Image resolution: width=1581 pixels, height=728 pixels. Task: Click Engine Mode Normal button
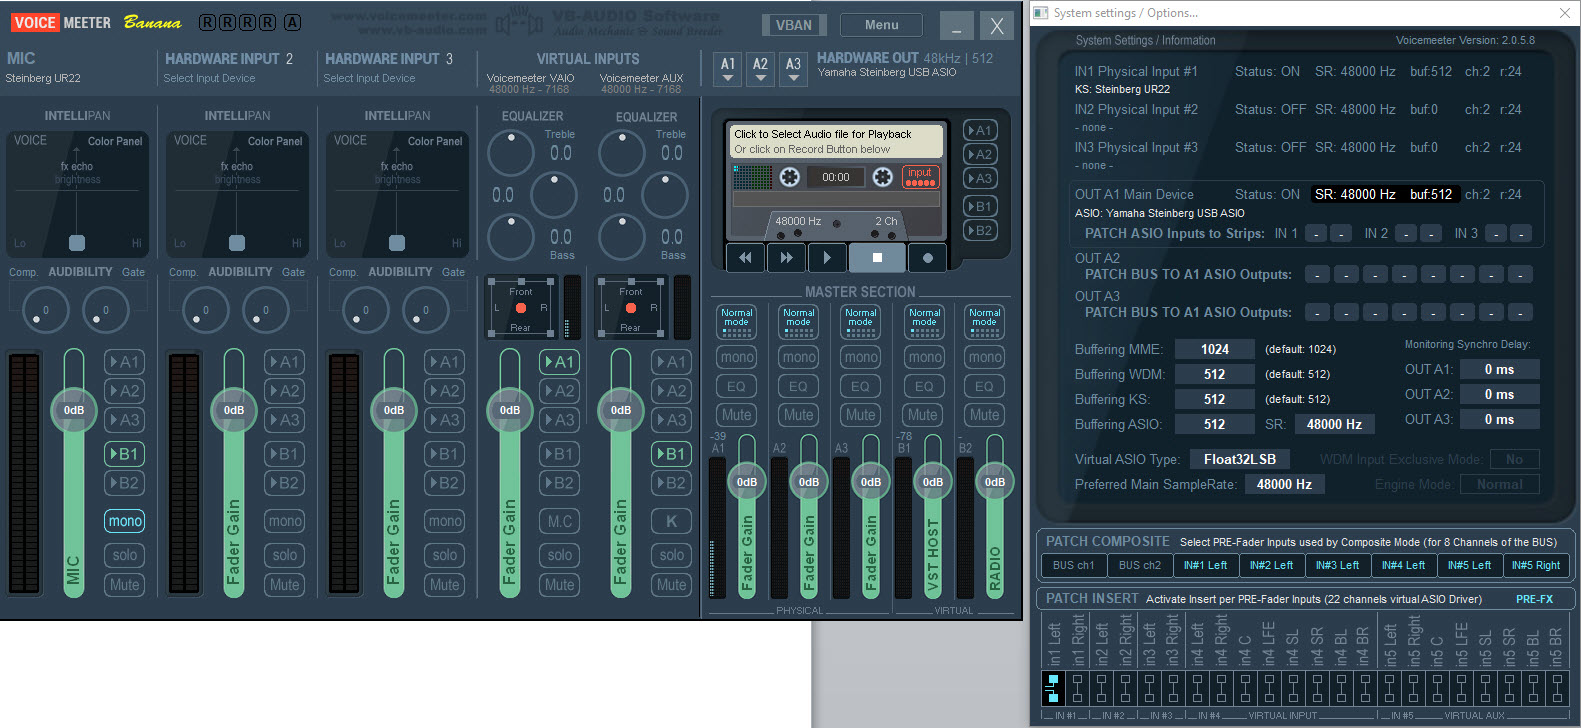1499,484
